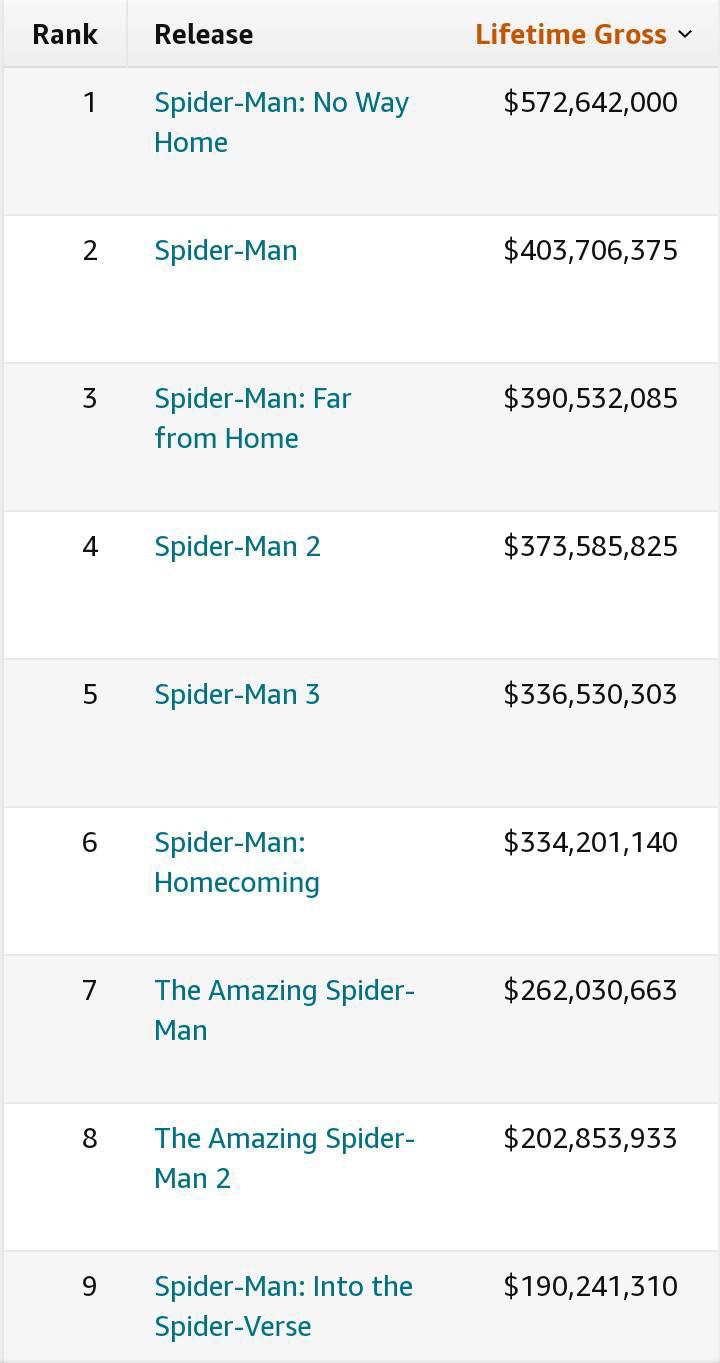This screenshot has height=1363, width=720.
Task: Open Spider-Man: No Way Home link
Action: [x=281, y=122]
